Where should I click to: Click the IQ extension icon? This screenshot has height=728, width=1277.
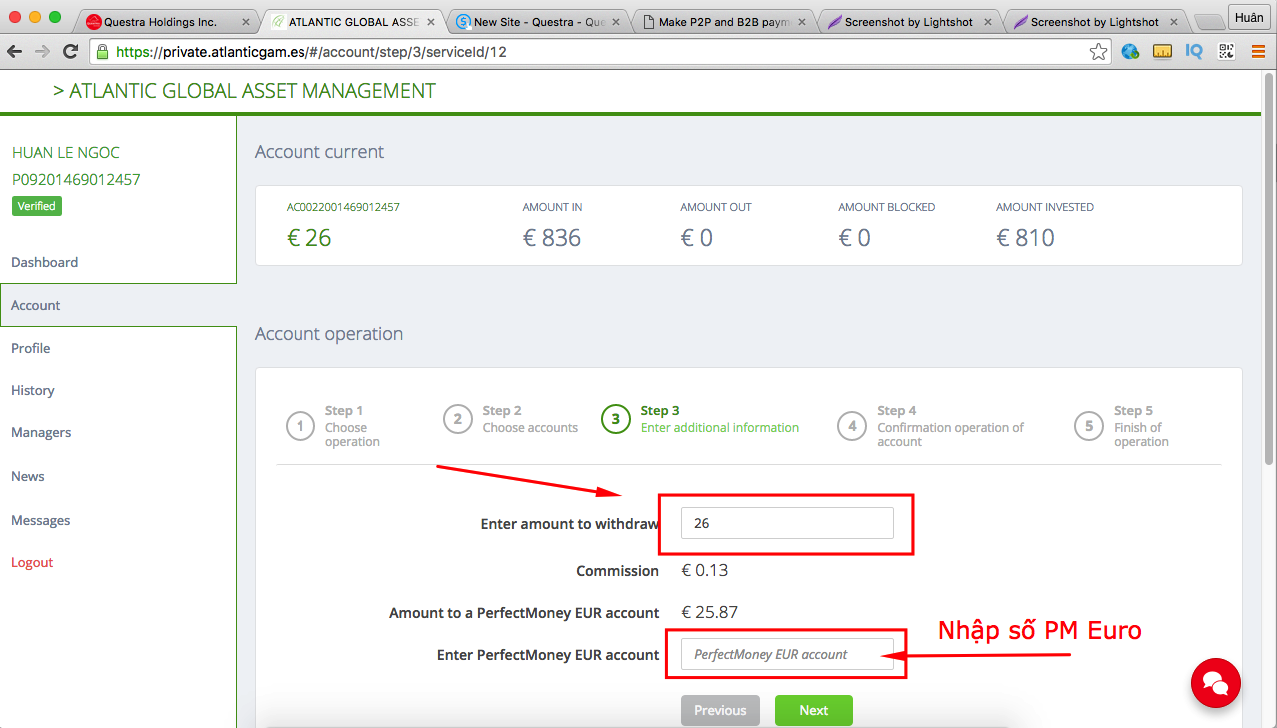(1193, 52)
